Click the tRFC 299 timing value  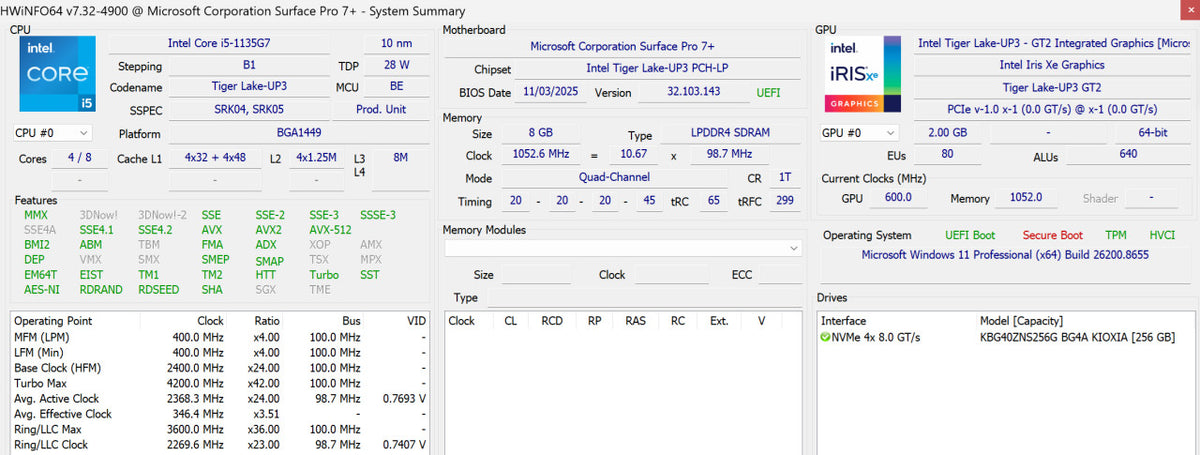[x=784, y=201]
